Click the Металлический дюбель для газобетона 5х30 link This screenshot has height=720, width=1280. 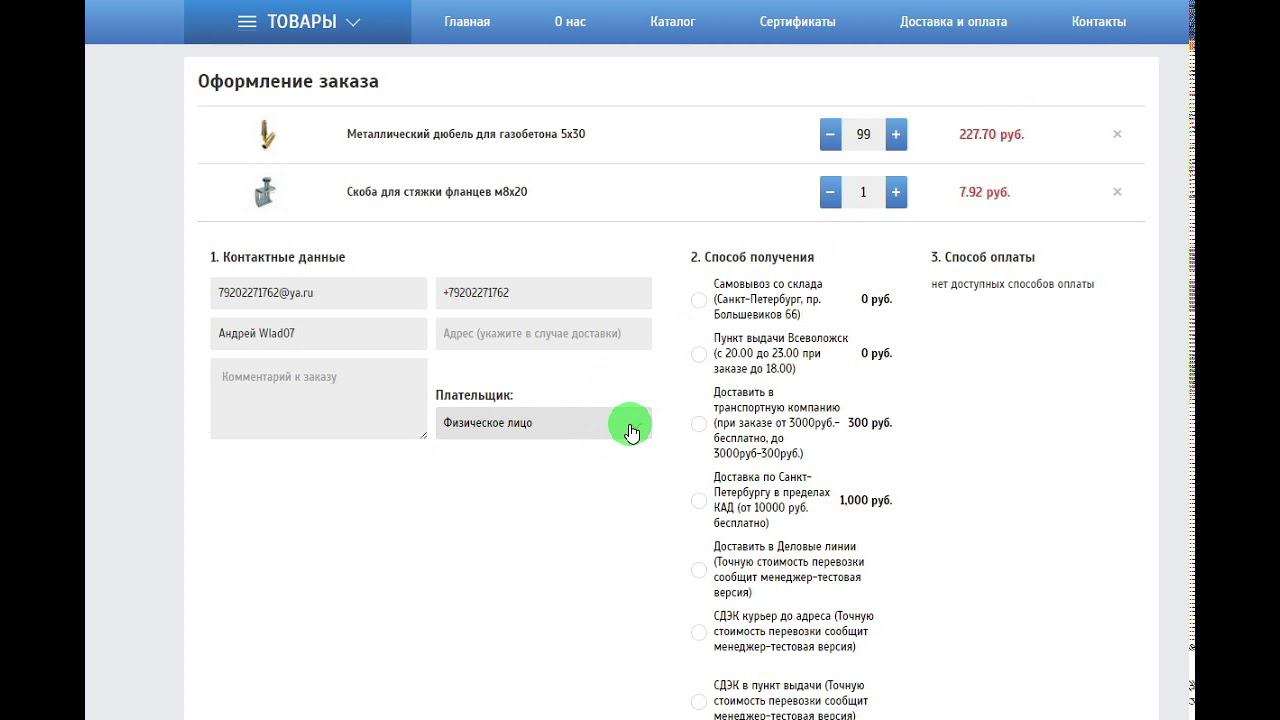click(x=466, y=134)
